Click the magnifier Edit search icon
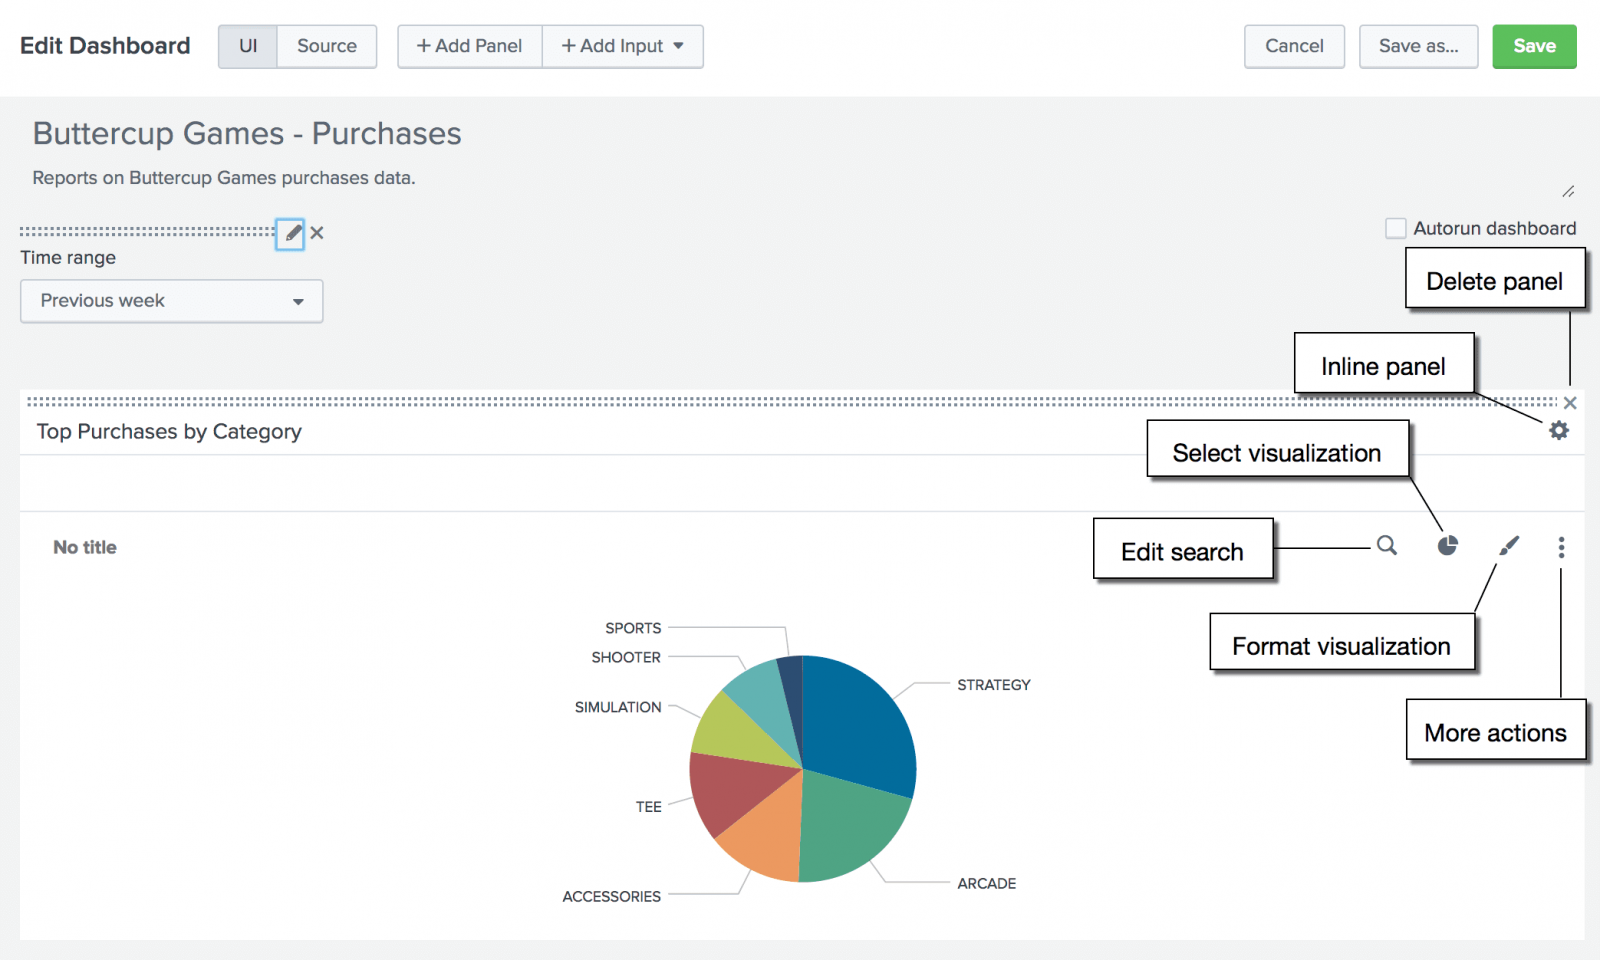1600x960 pixels. [x=1387, y=545]
